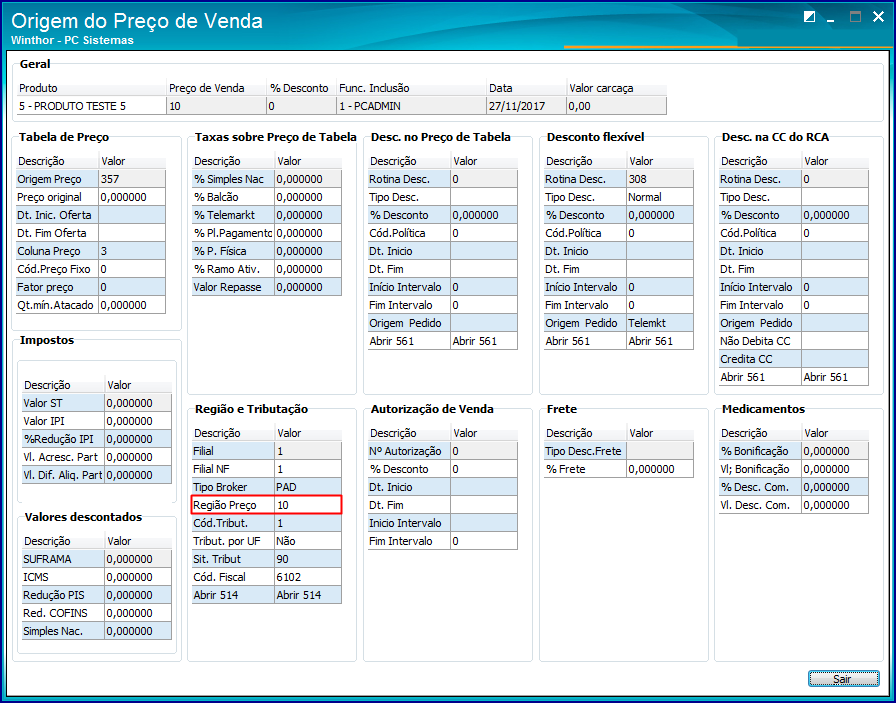Click the Valor Repasse row label

[233, 287]
